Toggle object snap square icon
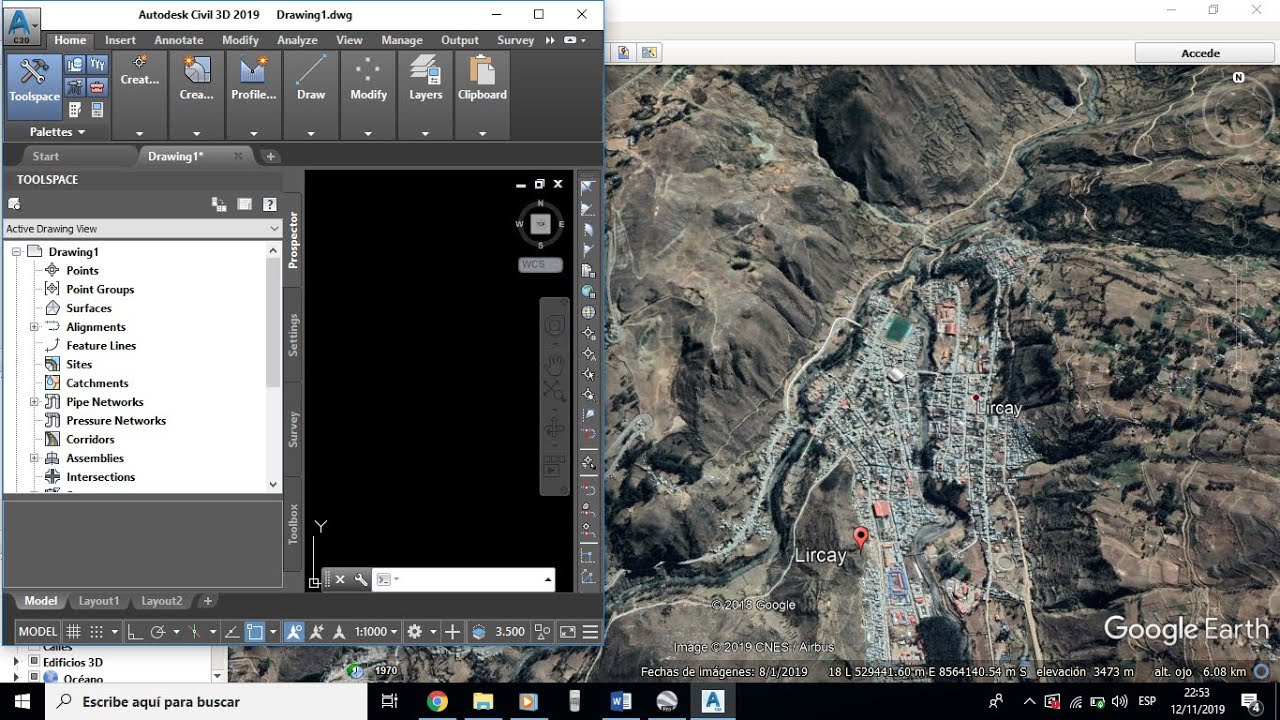 click(255, 632)
